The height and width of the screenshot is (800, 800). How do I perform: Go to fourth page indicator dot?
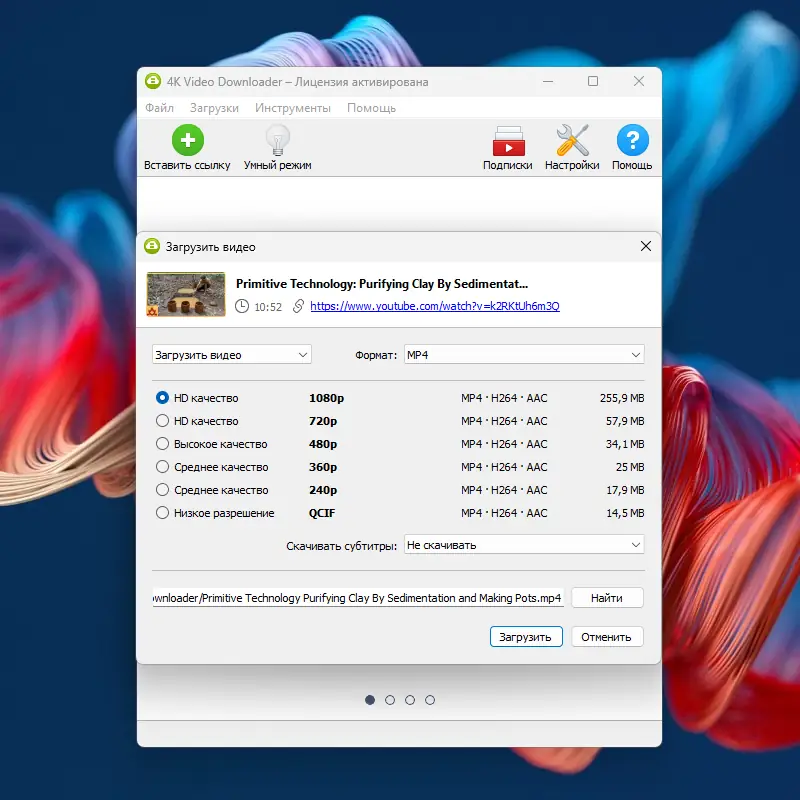tap(430, 700)
